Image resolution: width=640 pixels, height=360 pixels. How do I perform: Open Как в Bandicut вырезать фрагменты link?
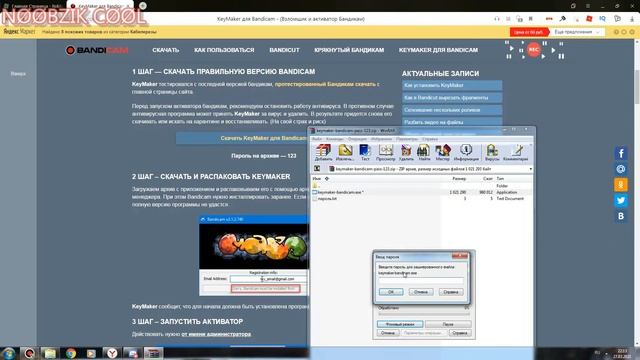coord(452,98)
